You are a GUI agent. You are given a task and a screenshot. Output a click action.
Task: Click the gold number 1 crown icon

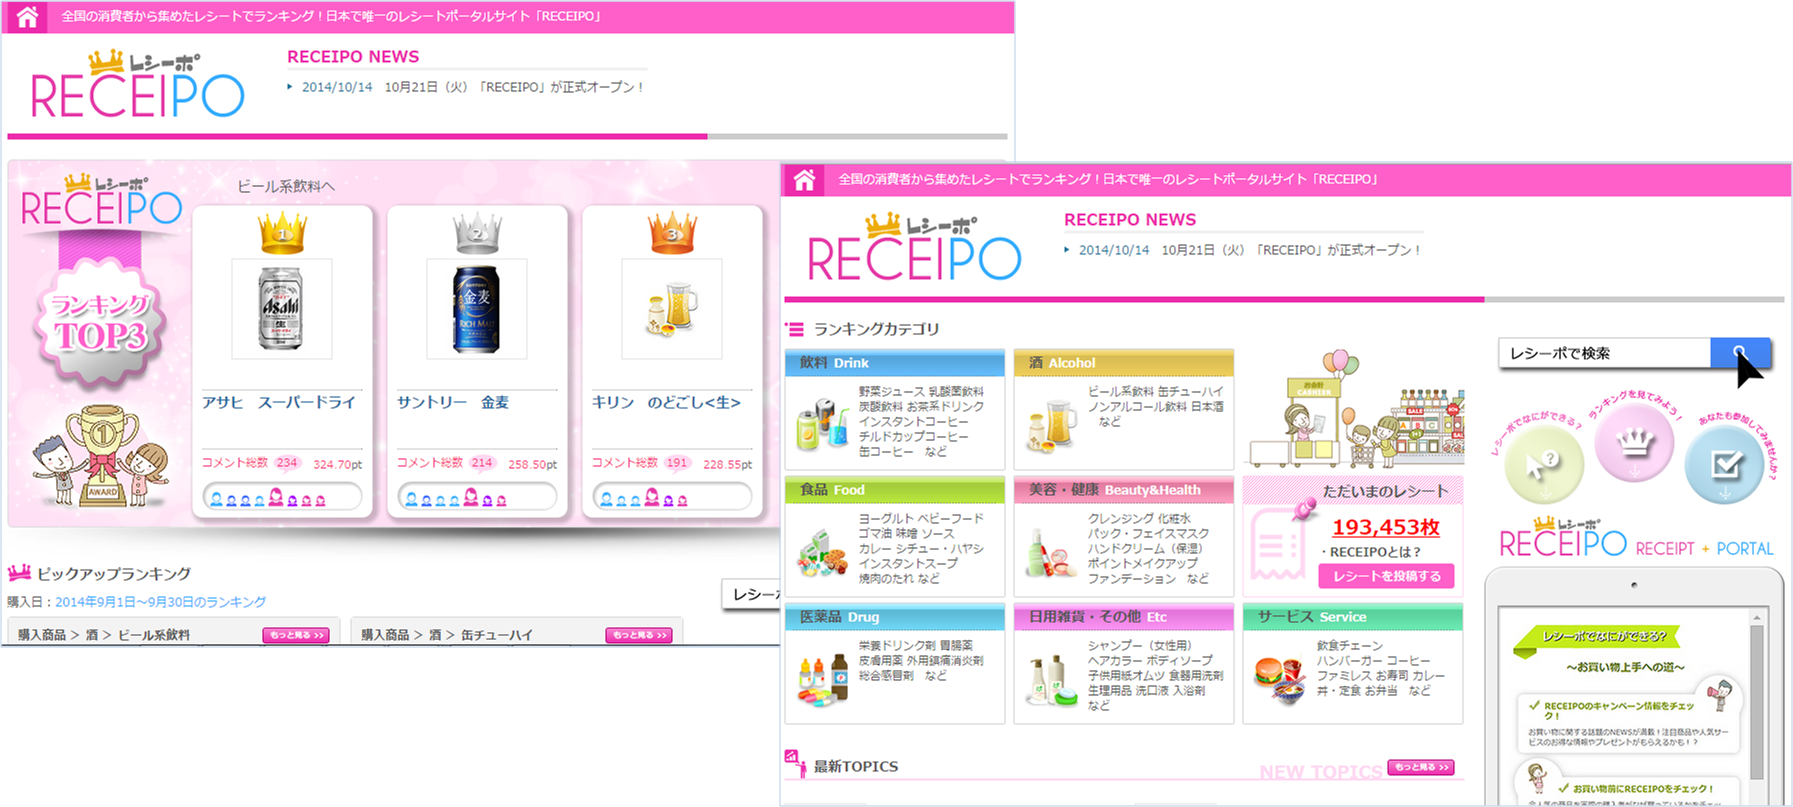pos(282,233)
